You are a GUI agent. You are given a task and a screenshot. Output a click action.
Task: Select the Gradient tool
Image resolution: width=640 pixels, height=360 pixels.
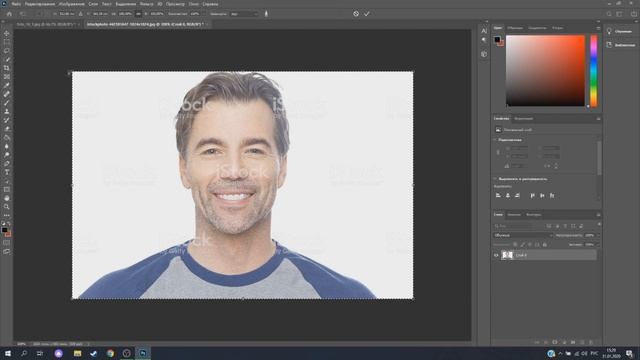(7, 138)
